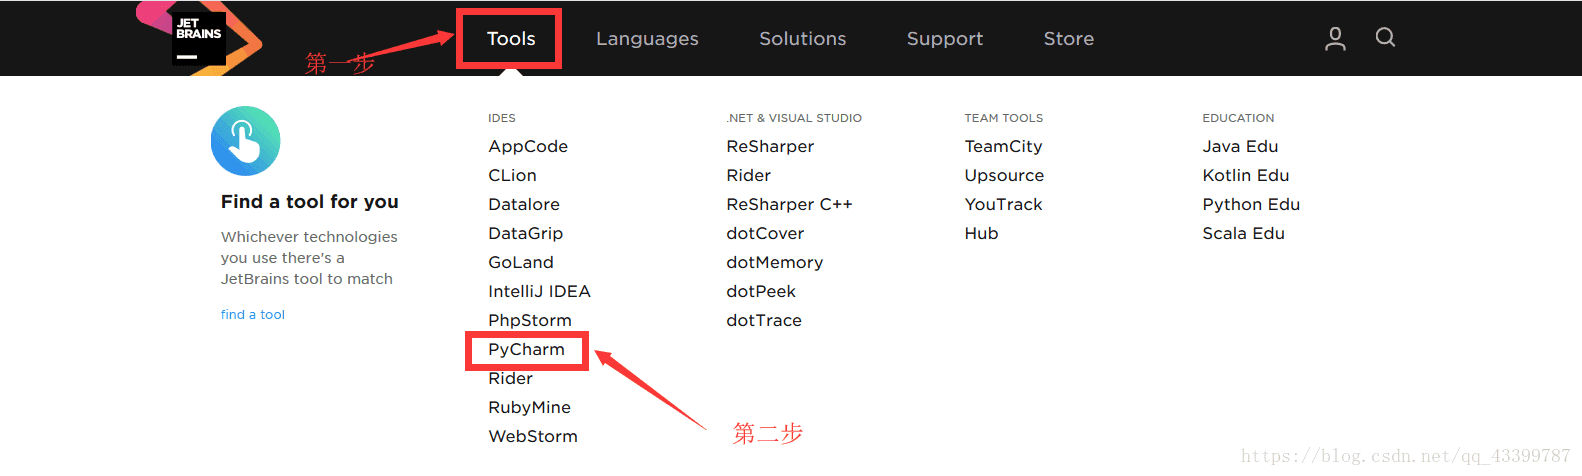Open the PhpStorm link
1582x476 pixels.
click(x=530, y=320)
